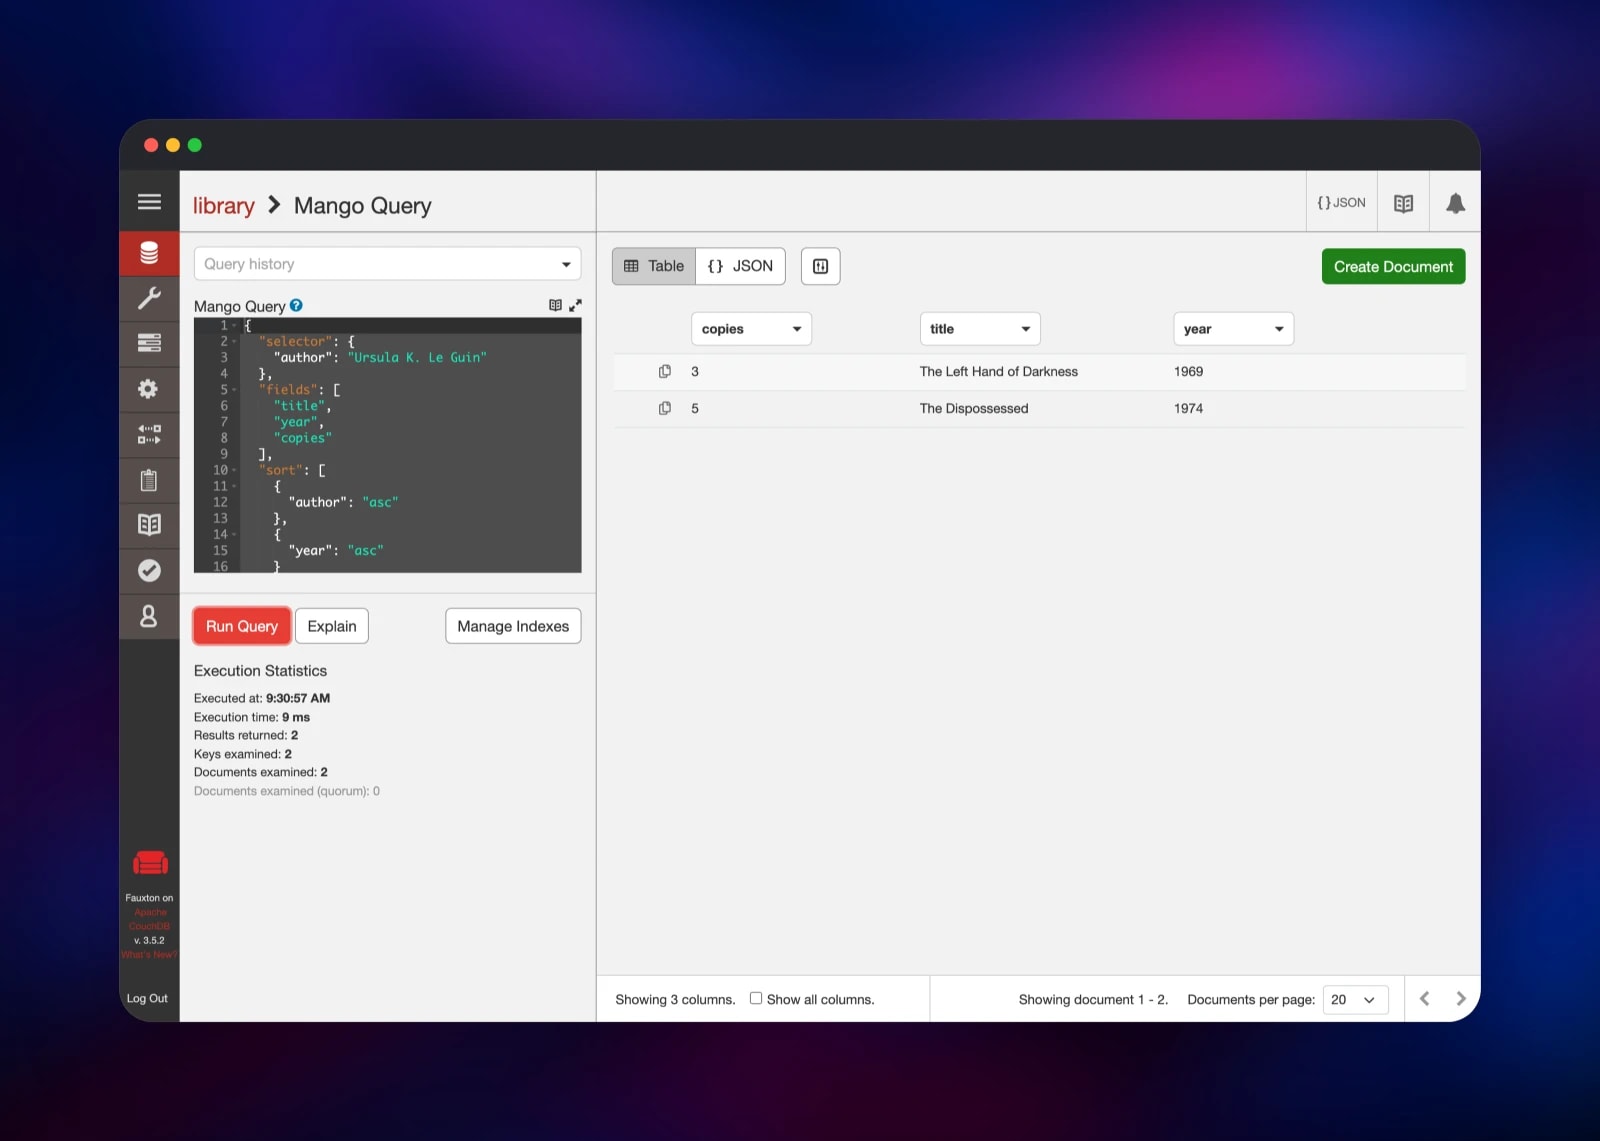Open the year column dropdown

1233,329
